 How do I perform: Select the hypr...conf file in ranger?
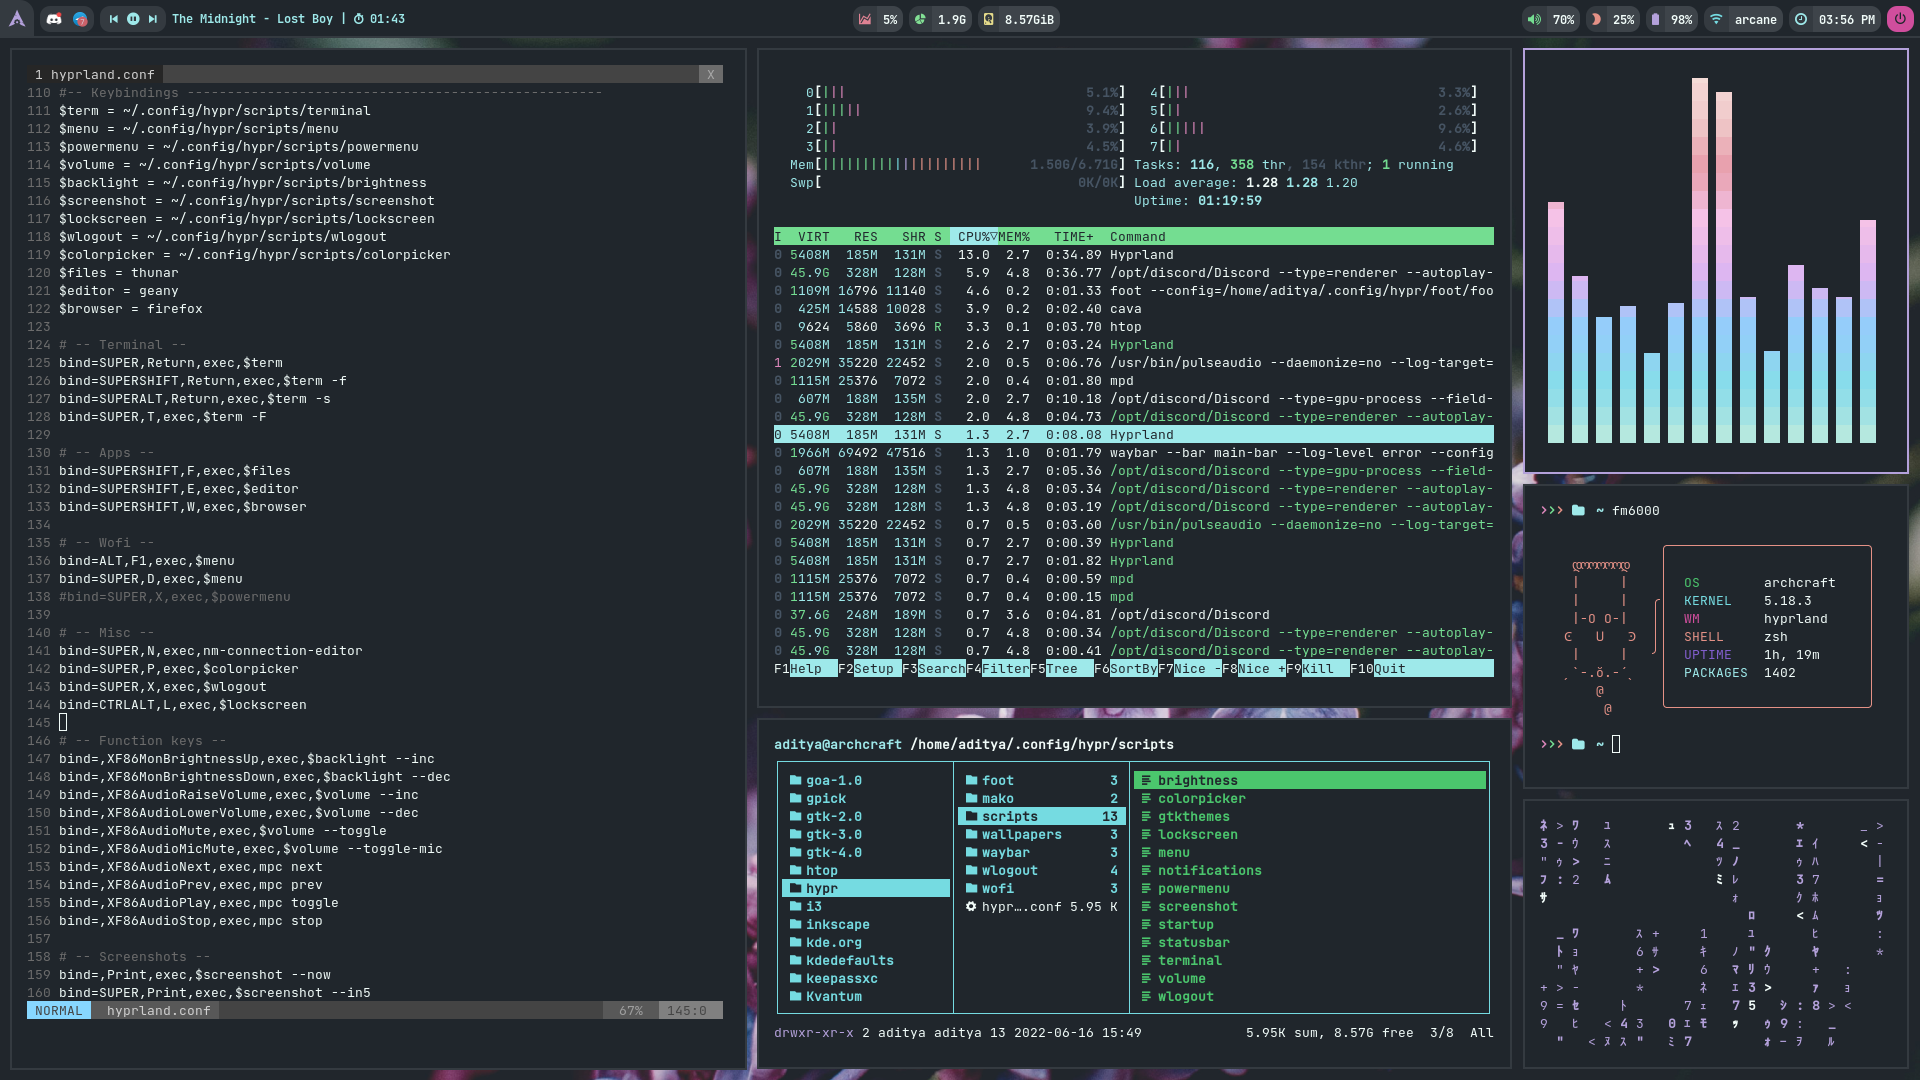tap(1042, 907)
